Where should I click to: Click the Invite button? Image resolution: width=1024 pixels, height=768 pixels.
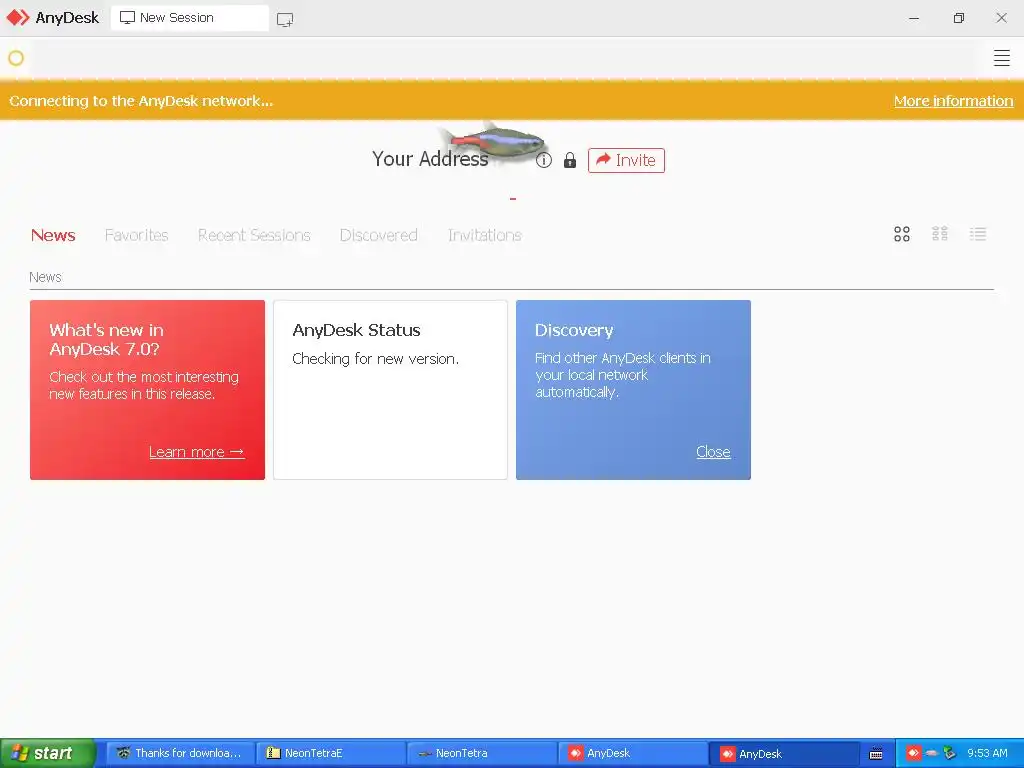626,160
